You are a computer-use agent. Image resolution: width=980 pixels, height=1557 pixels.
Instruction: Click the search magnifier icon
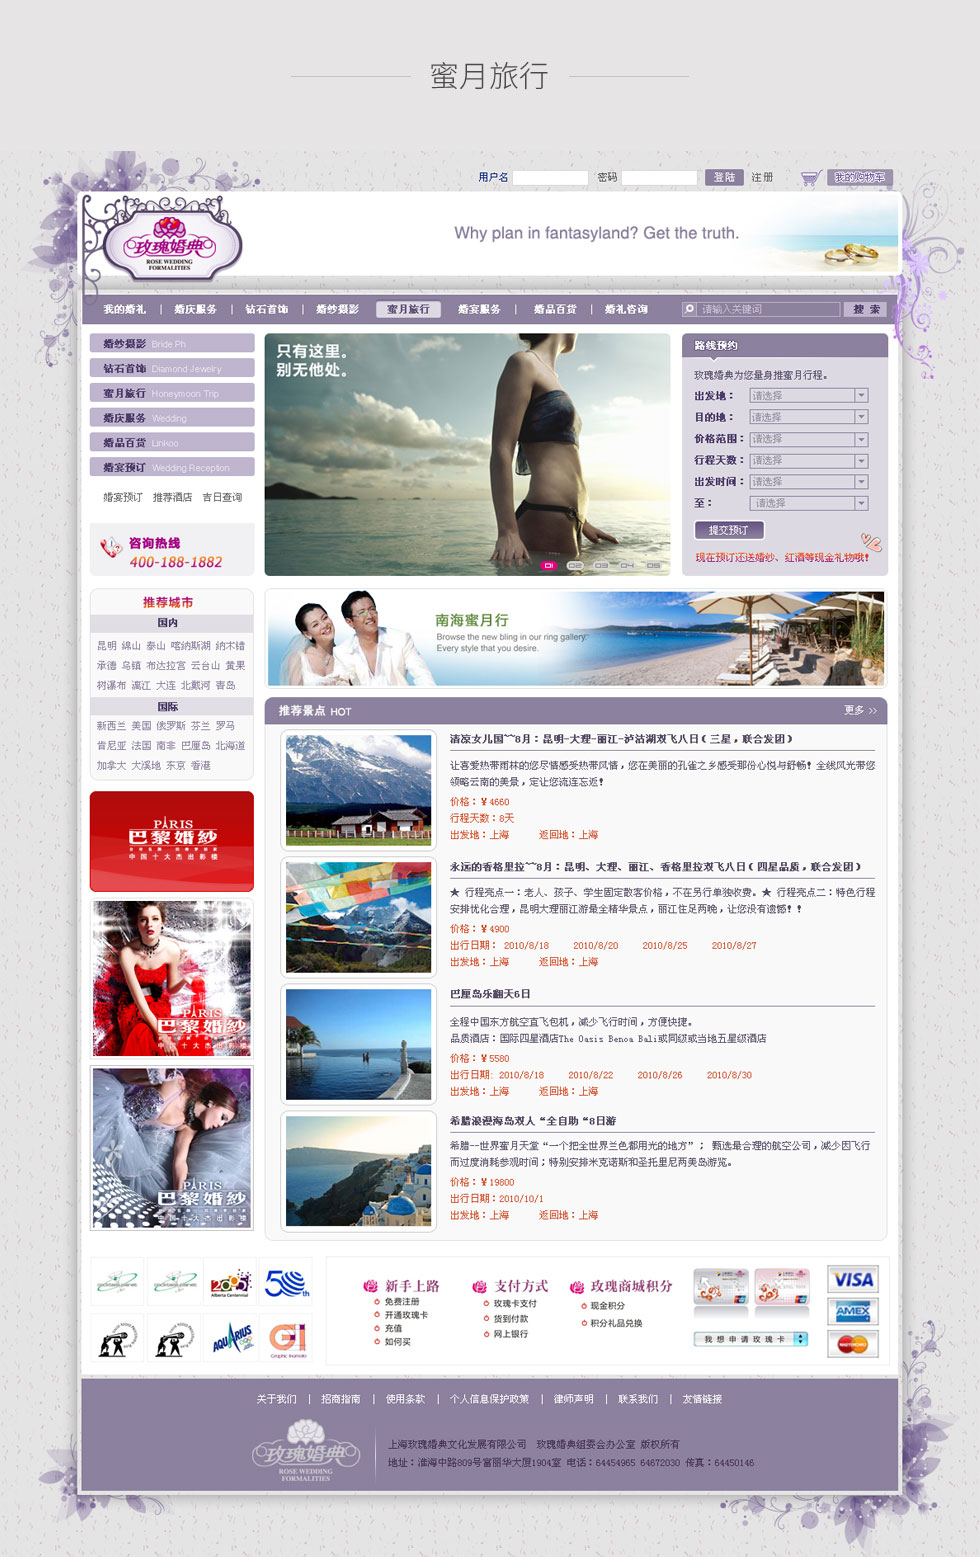point(689,309)
